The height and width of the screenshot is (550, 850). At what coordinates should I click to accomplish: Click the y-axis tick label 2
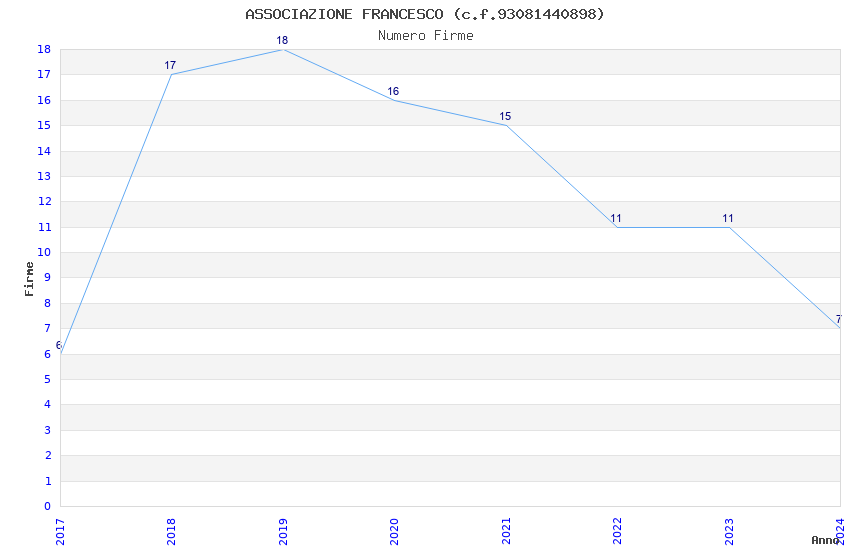(48, 455)
